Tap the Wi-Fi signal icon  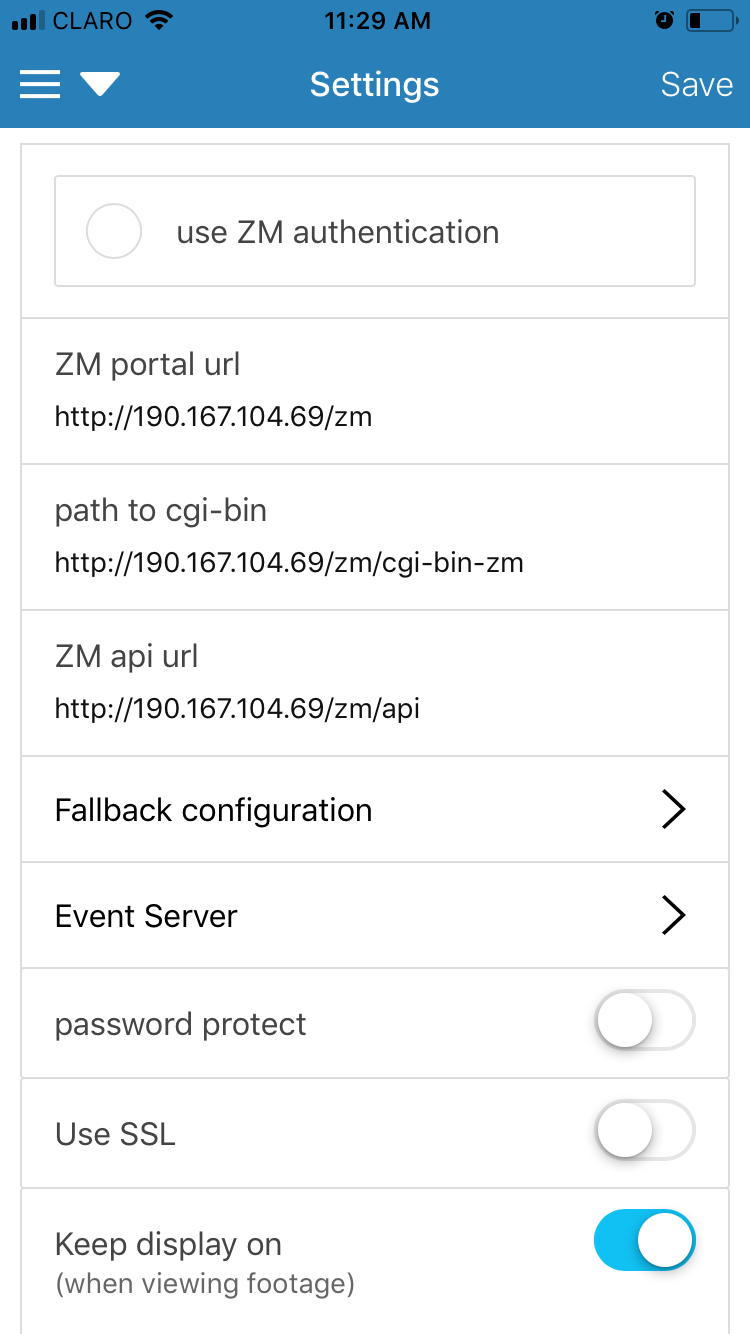coord(158,20)
